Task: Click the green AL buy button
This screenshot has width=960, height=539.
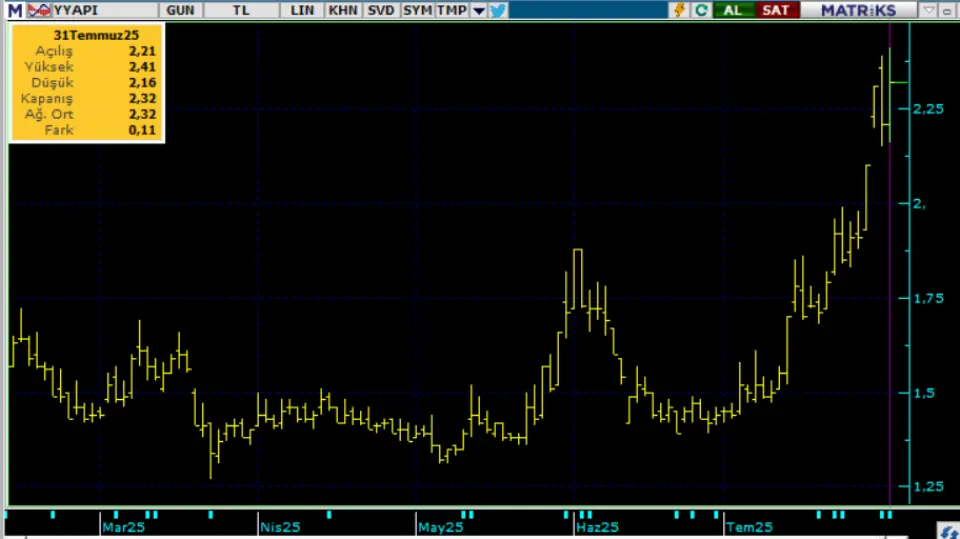Action: (x=733, y=10)
